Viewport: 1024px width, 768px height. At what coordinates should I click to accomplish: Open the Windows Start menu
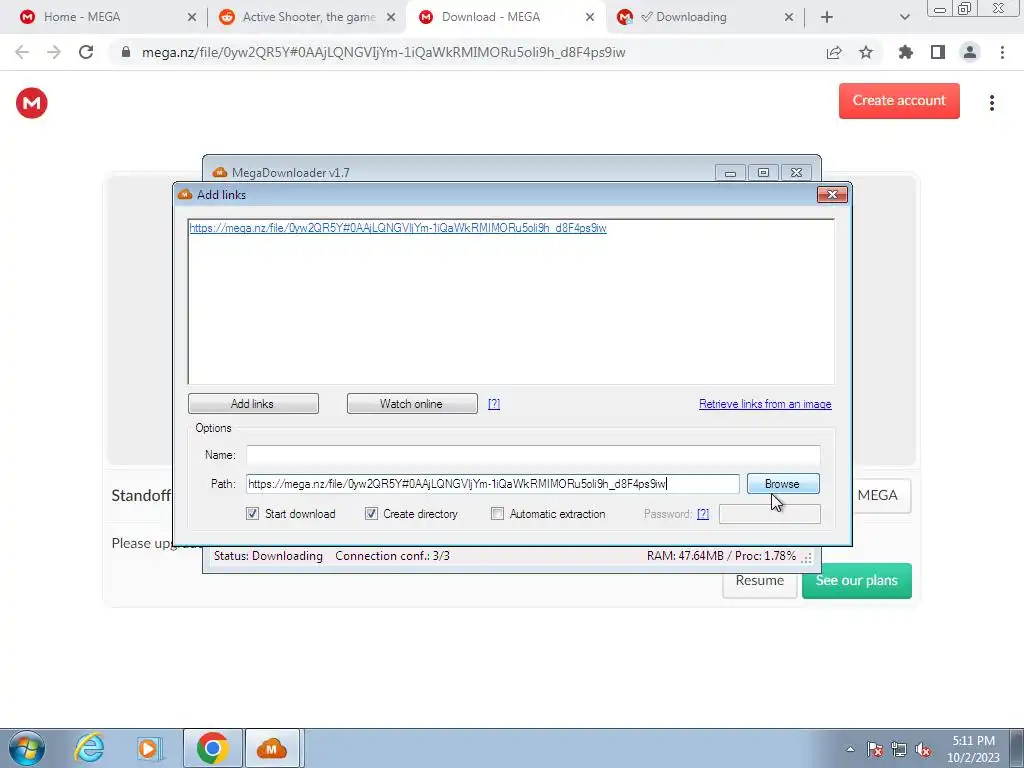pyautogui.click(x=27, y=748)
